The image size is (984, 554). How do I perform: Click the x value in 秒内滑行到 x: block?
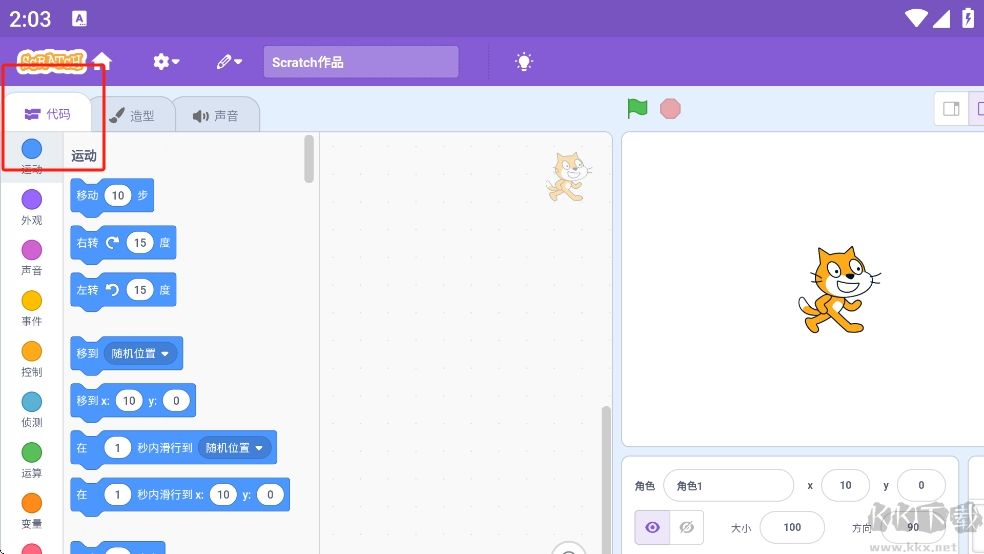[x=223, y=495]
